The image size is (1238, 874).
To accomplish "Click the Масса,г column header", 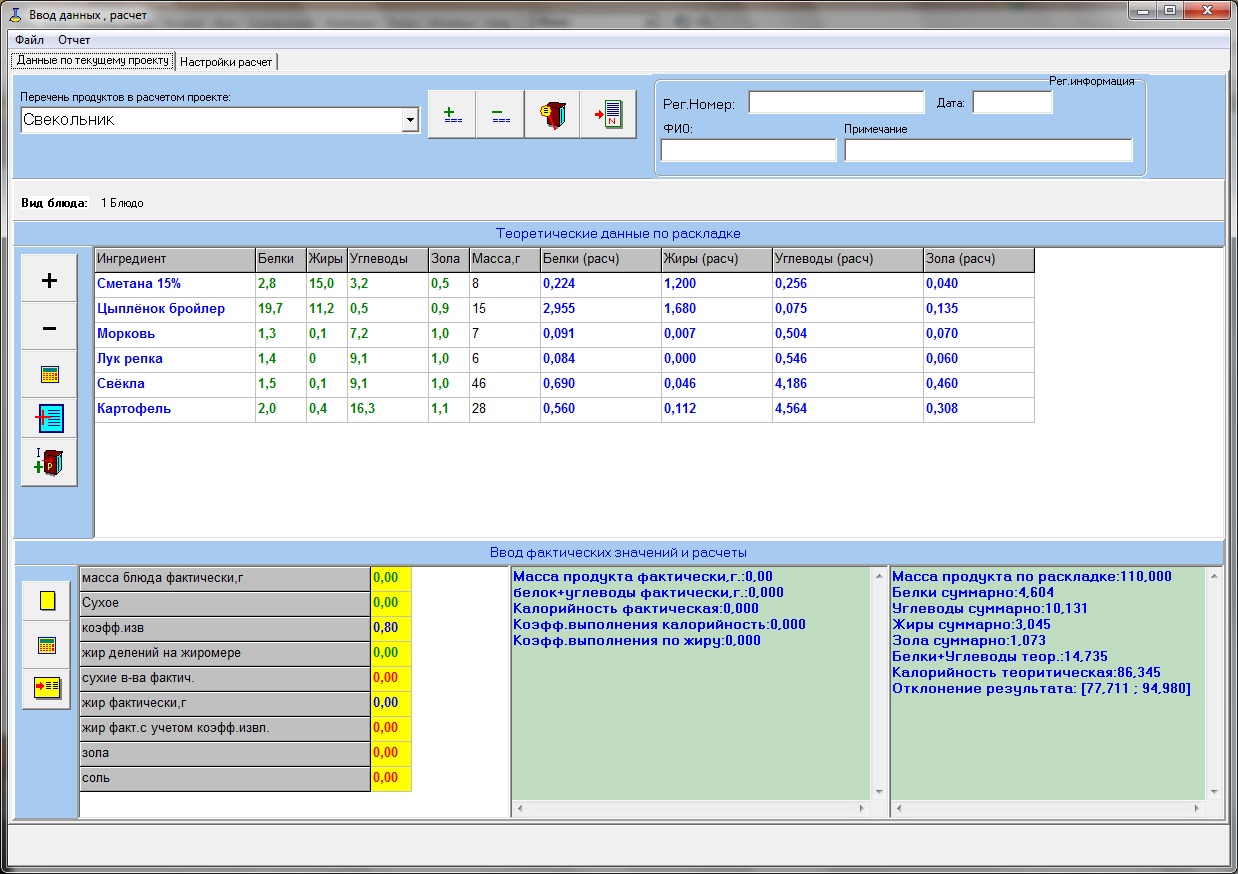I will tap(505, 259).
